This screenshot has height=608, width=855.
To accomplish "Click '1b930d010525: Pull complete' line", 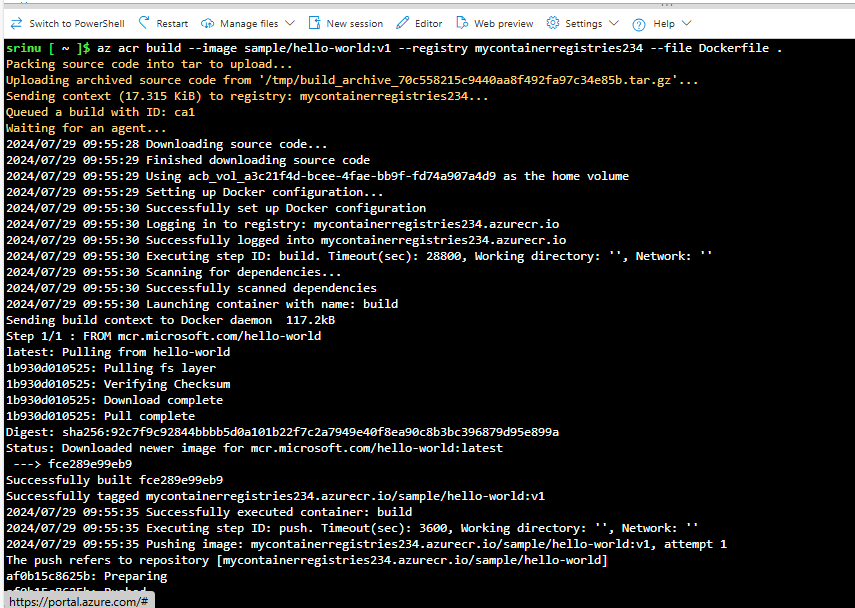I will [100, 416].
